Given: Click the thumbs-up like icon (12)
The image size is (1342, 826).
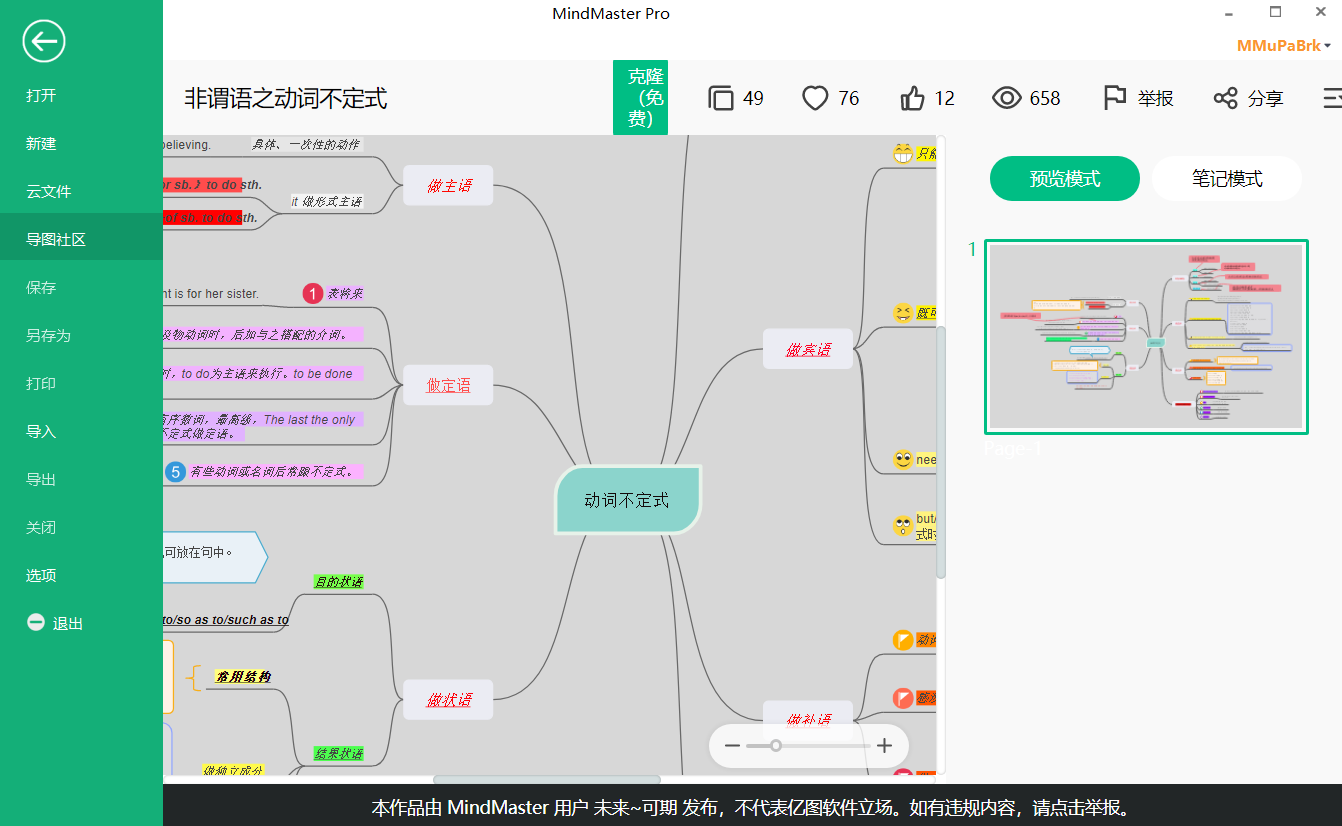Looking at the screenshot, I should click(913, 98).
